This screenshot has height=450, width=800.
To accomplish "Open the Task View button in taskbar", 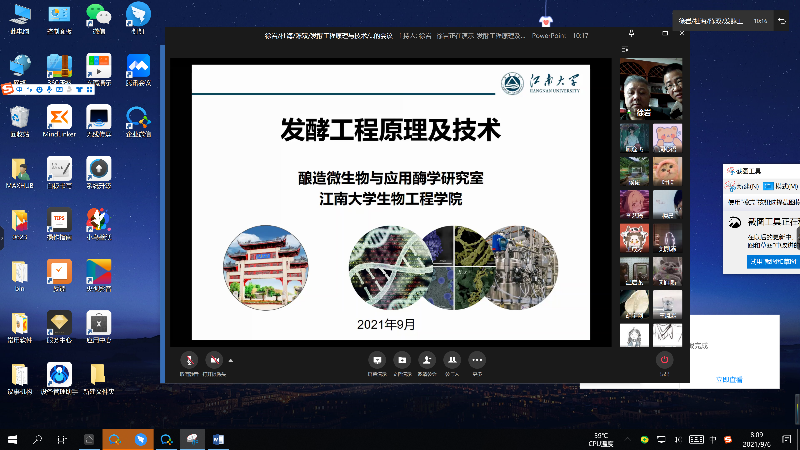I will coord(63,439).
